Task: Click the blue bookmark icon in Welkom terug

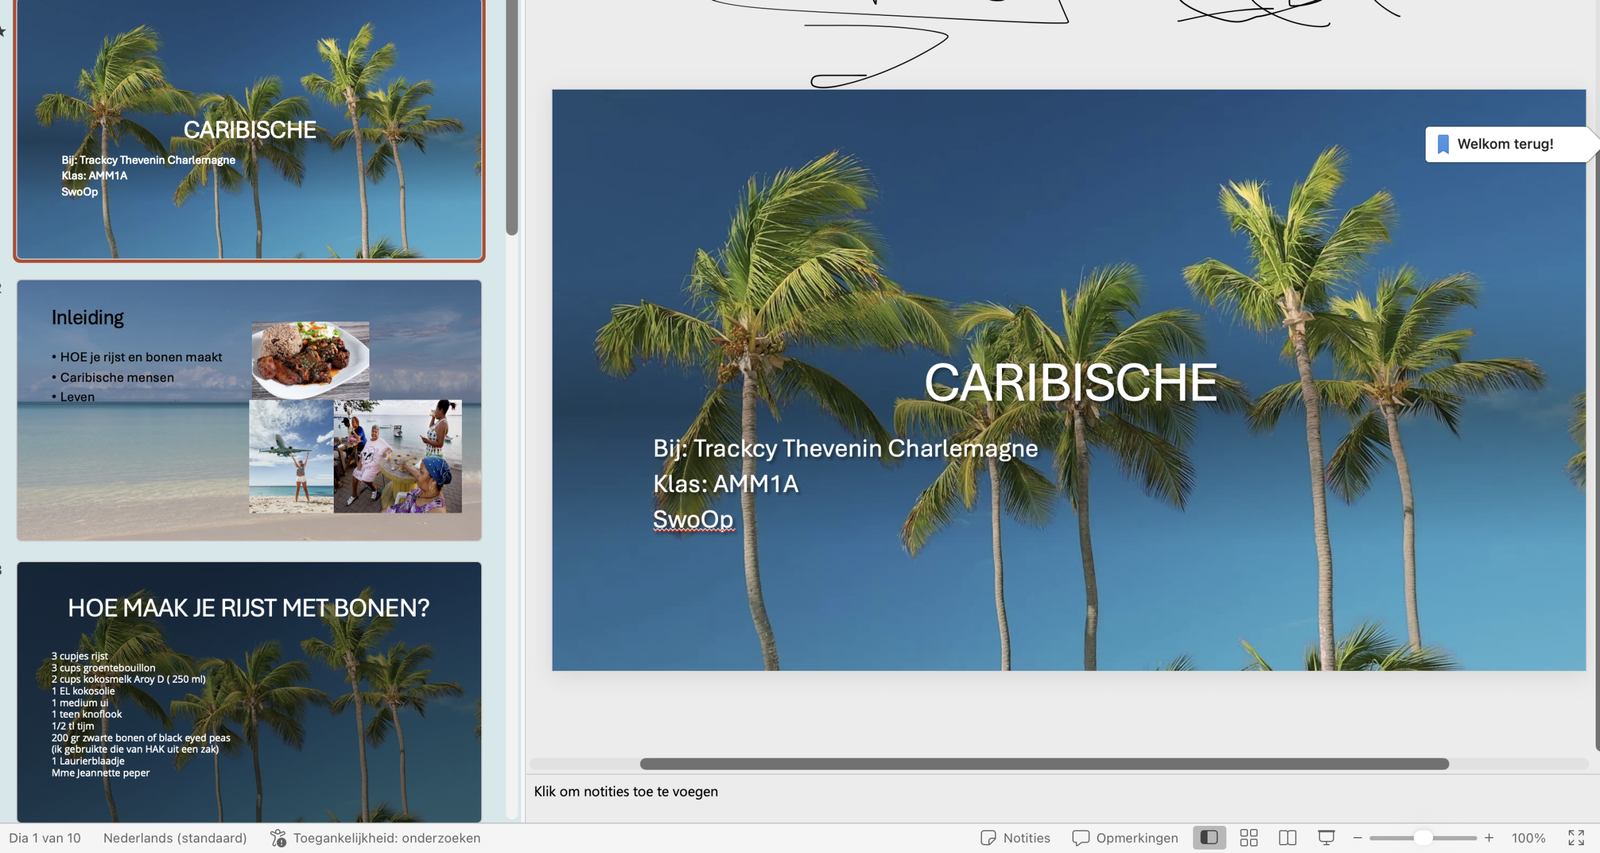Action: point(1443,144)
